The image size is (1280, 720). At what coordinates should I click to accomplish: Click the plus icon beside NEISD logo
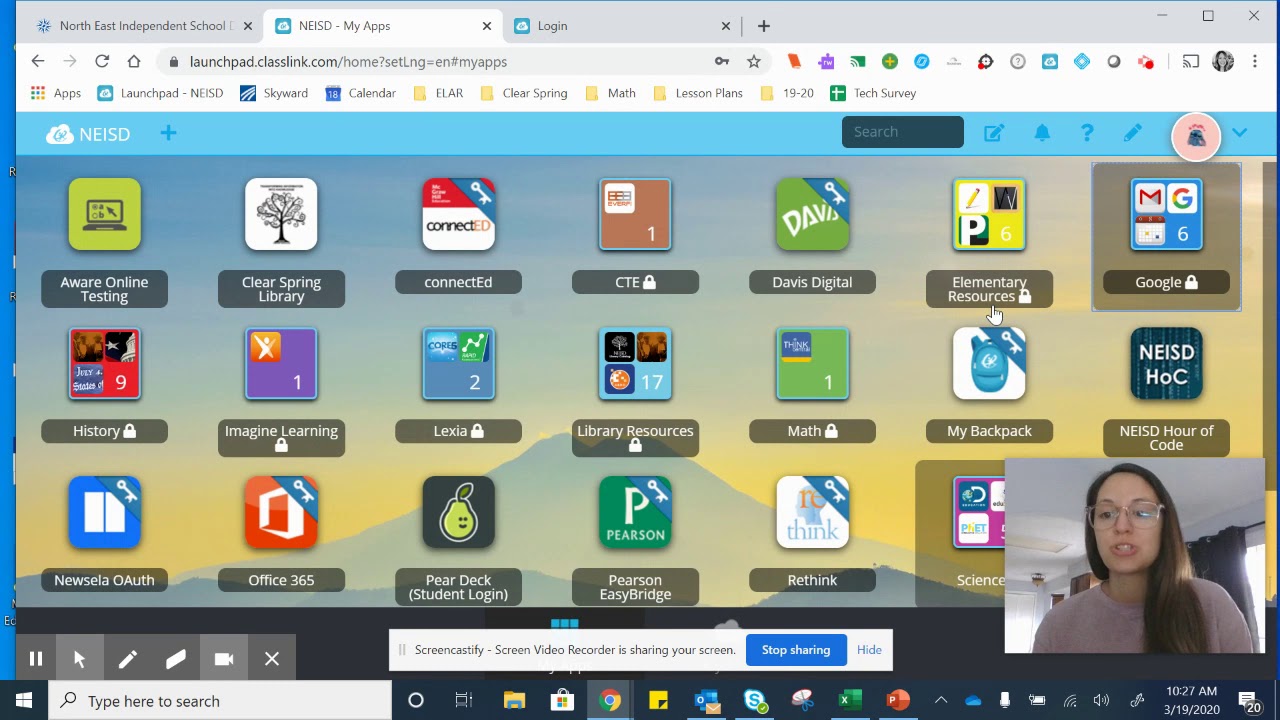[x=168, y=133]
